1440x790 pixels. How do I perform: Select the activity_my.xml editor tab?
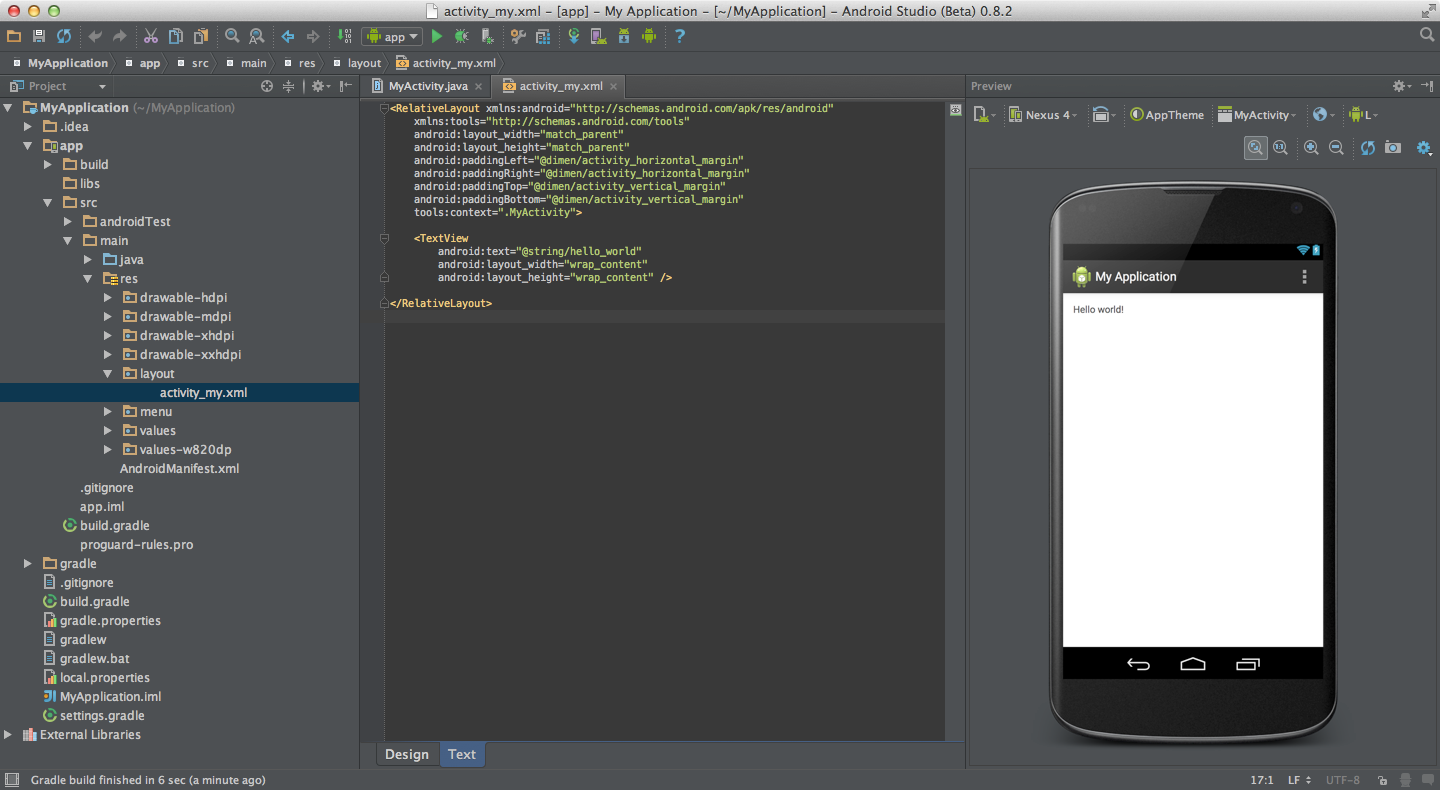point(561,86)
